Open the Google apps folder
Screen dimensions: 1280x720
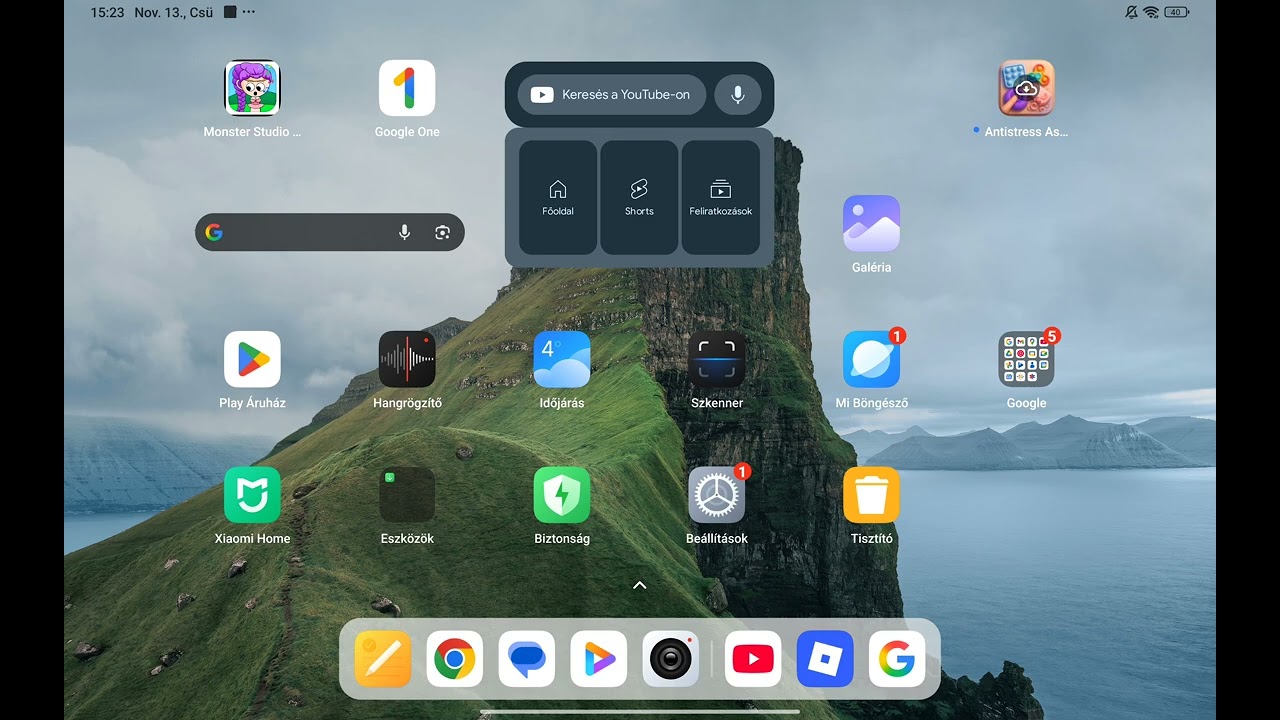coord(1026,359)
